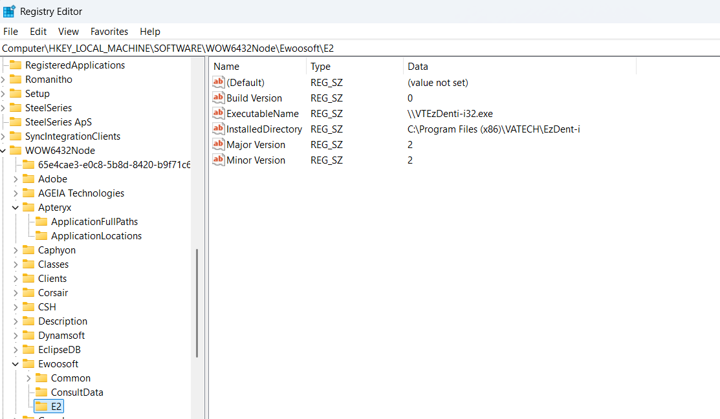Click the ConsultData folder icon

coord(41,392)
